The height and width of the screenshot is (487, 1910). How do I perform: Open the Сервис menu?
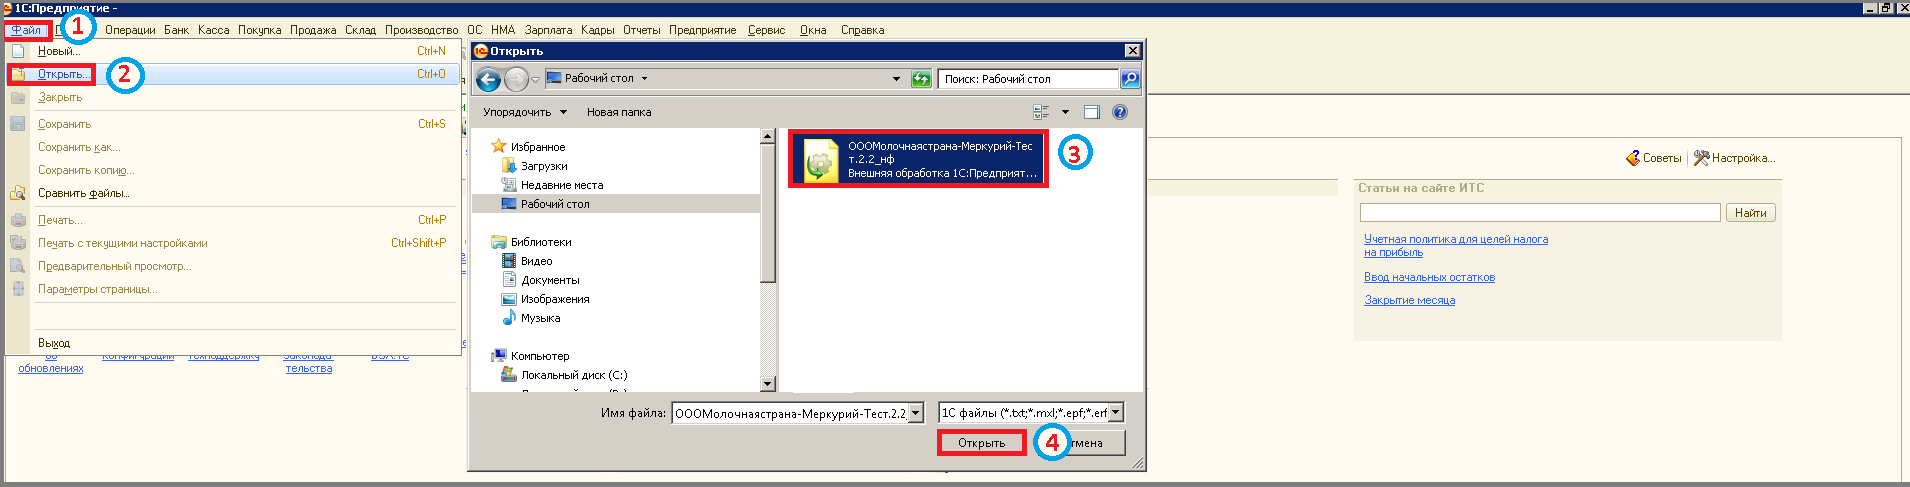point(766,30)
